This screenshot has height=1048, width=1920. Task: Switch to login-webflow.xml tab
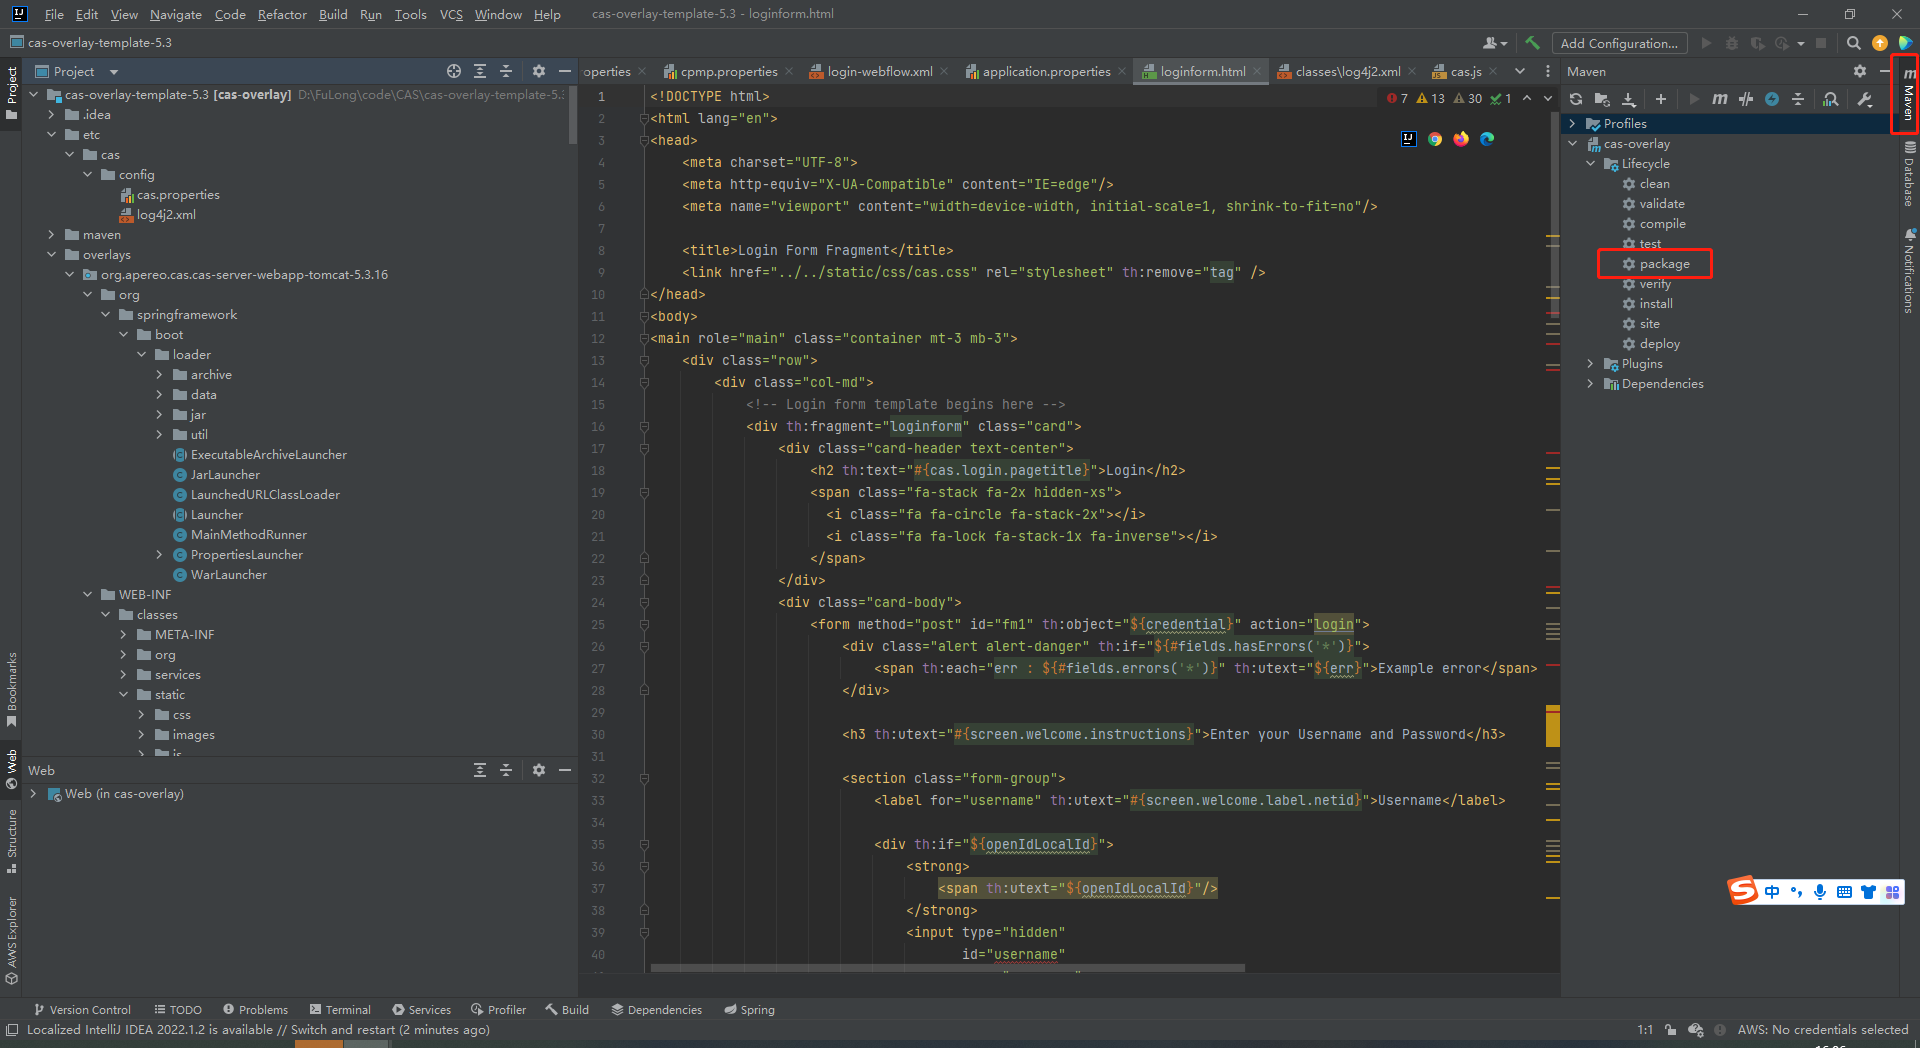[x=879, y=71]
